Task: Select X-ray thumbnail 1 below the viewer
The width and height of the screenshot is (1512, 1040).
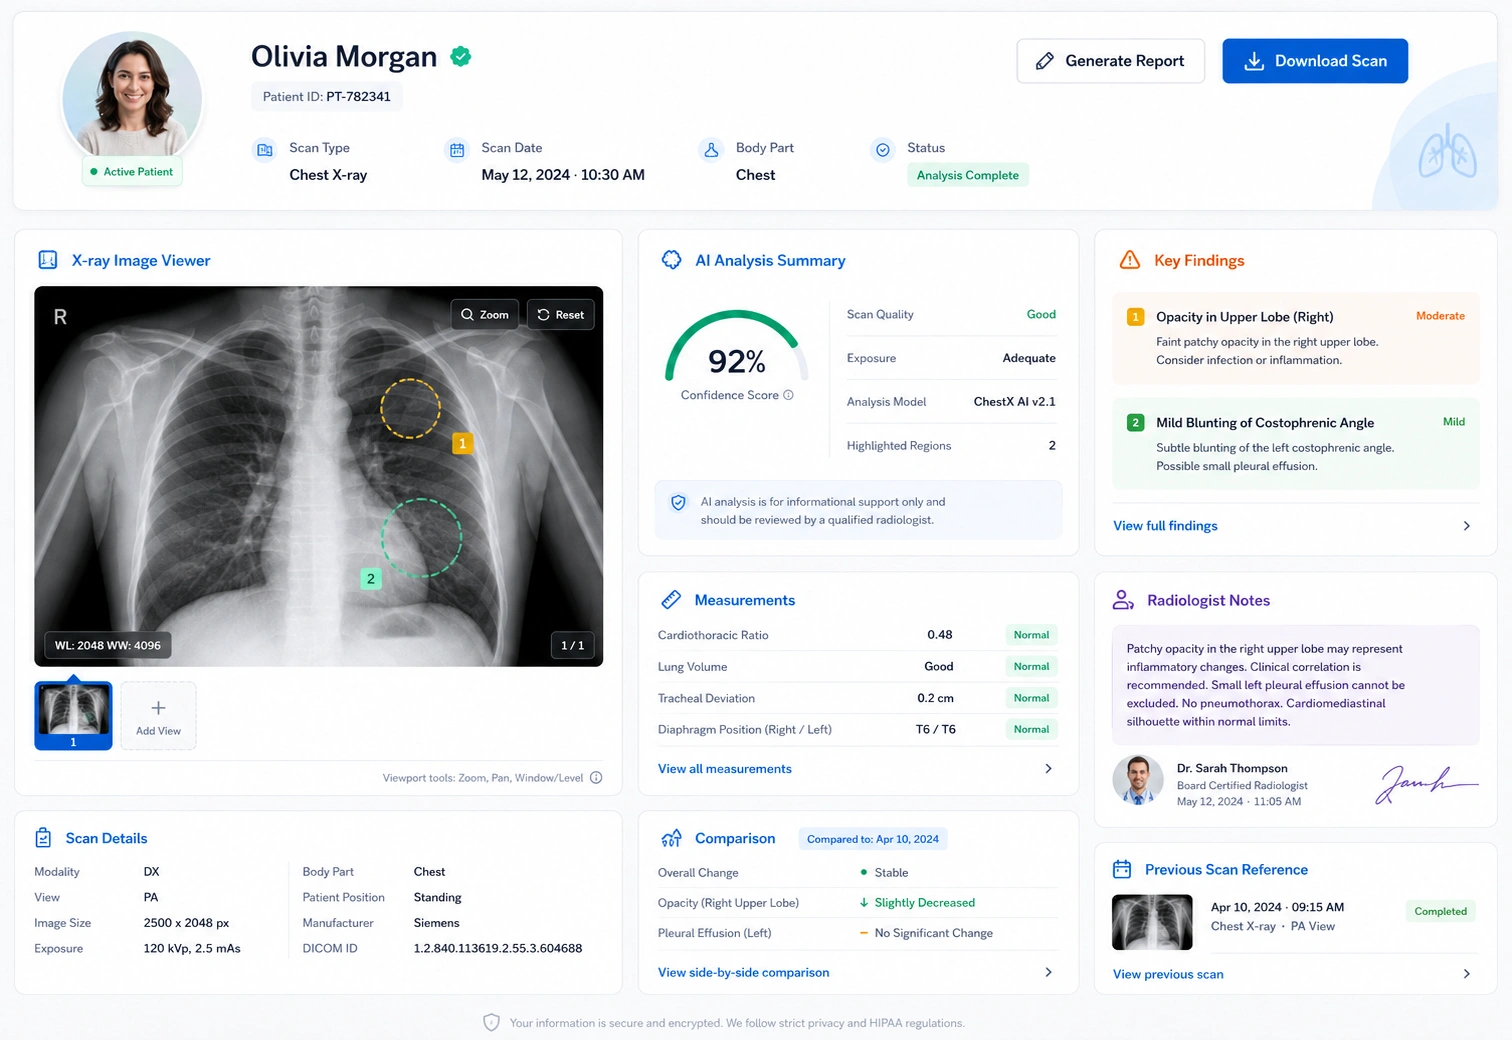Action: coord(73,716)
